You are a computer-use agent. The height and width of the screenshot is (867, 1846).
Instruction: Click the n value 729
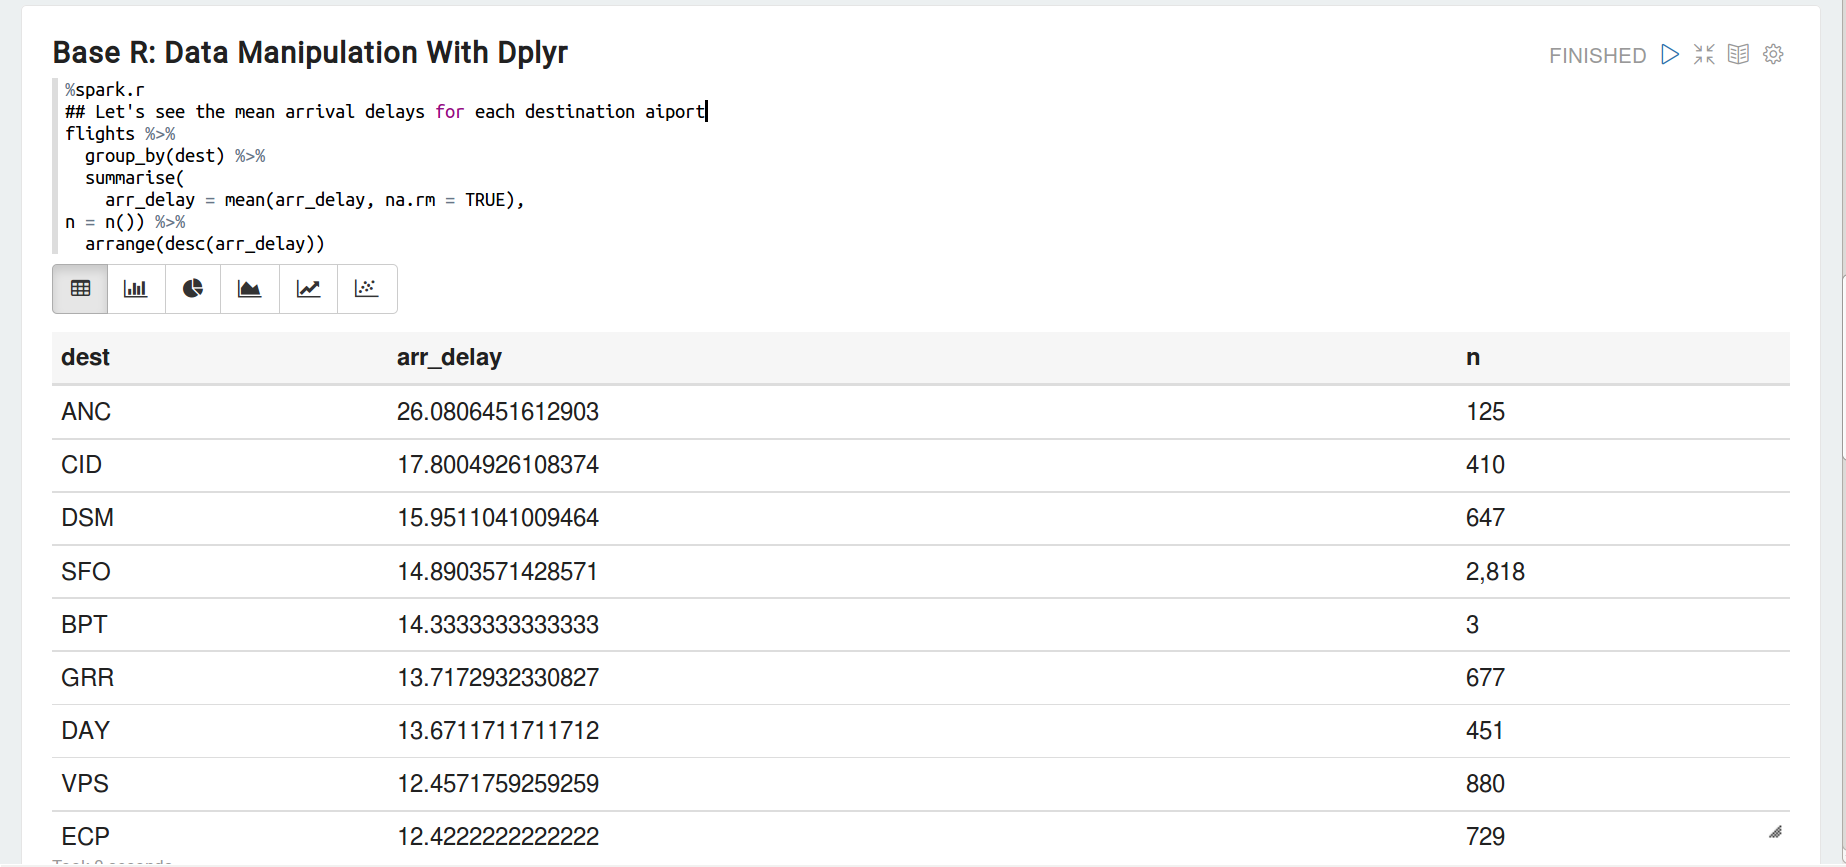tap(1485, 836)
